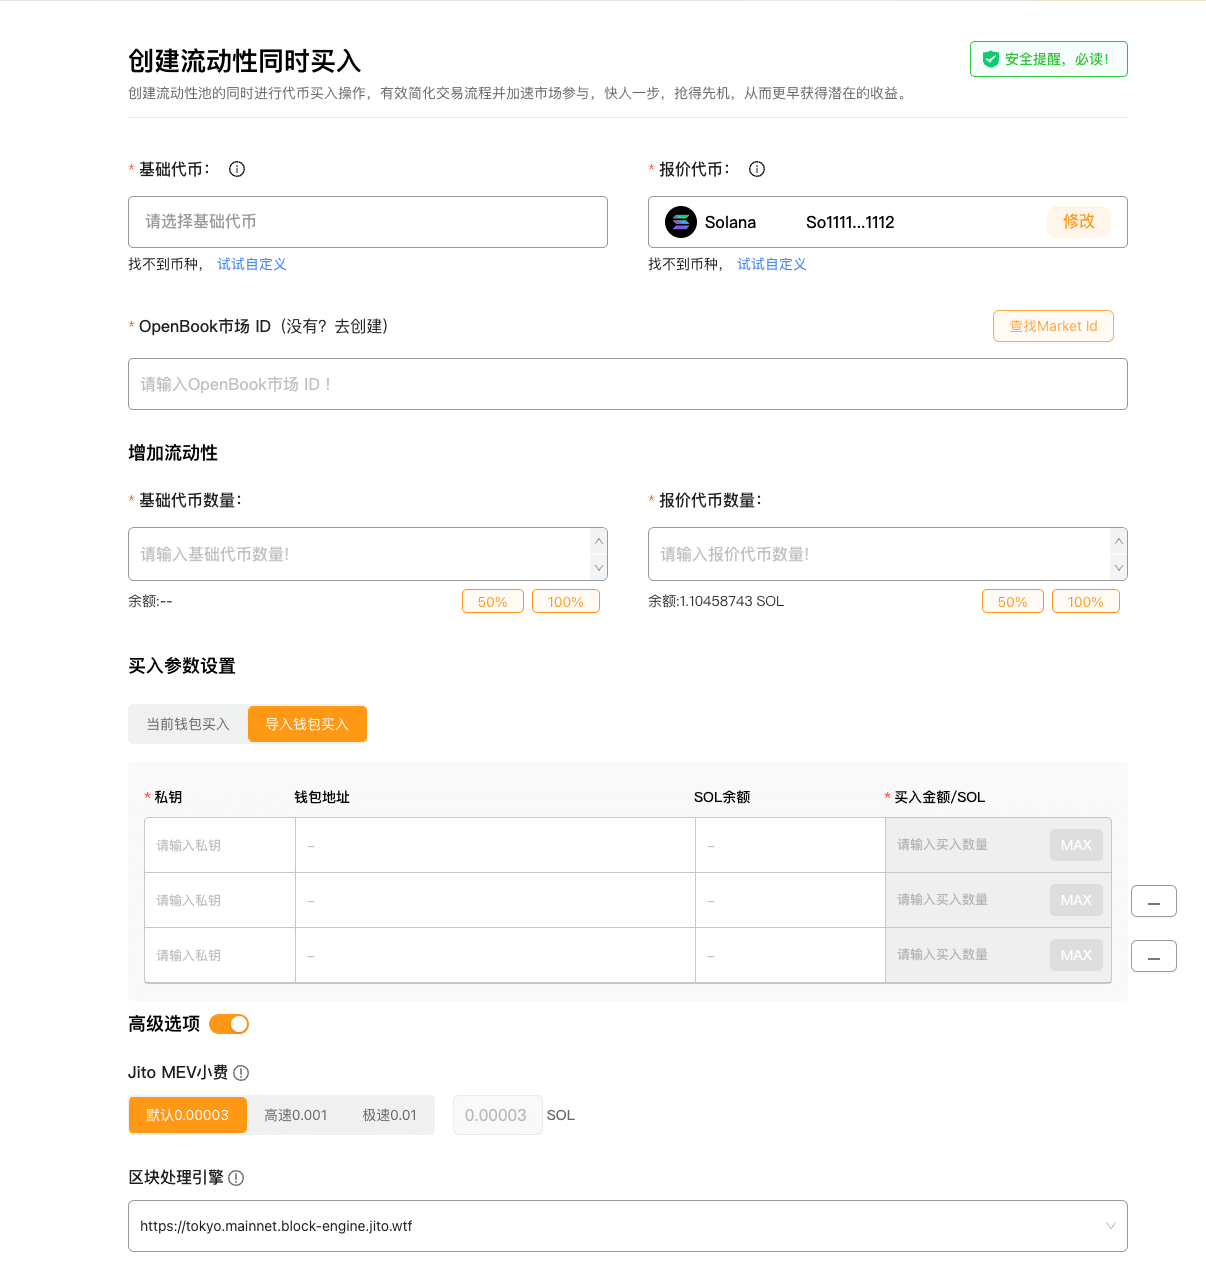The image size is (1206, 1266).
Task: Select the 极速0.01 Jito fee option
Action: click(x=390, y=1115)
